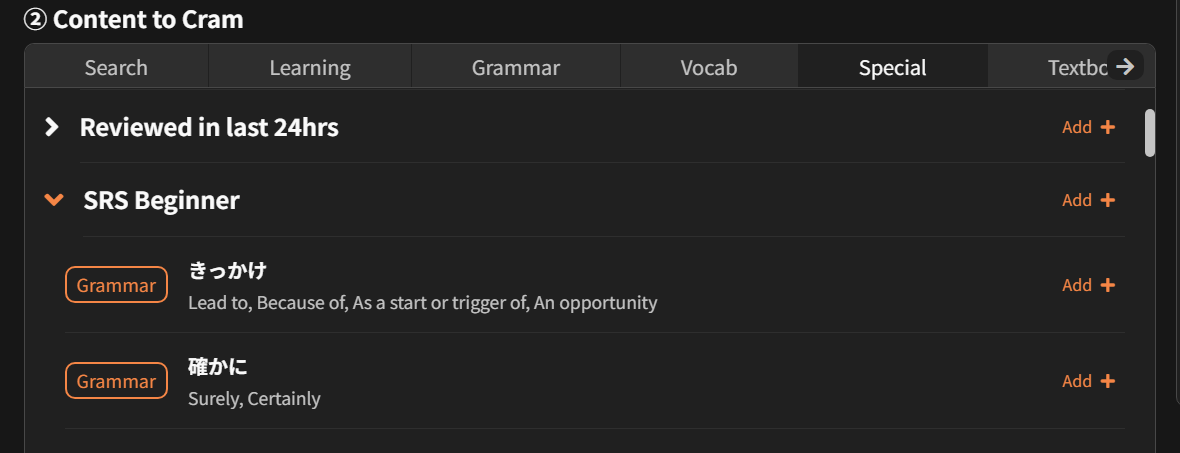Go to the Vocab tab
The image size is (1180, 453).
[709, 68]
